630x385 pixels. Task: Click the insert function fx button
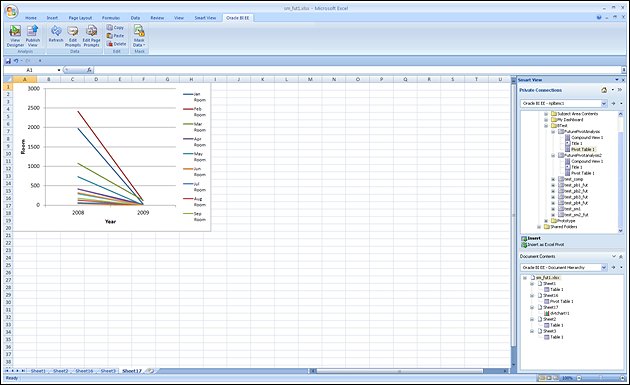[x=89, y=70]
